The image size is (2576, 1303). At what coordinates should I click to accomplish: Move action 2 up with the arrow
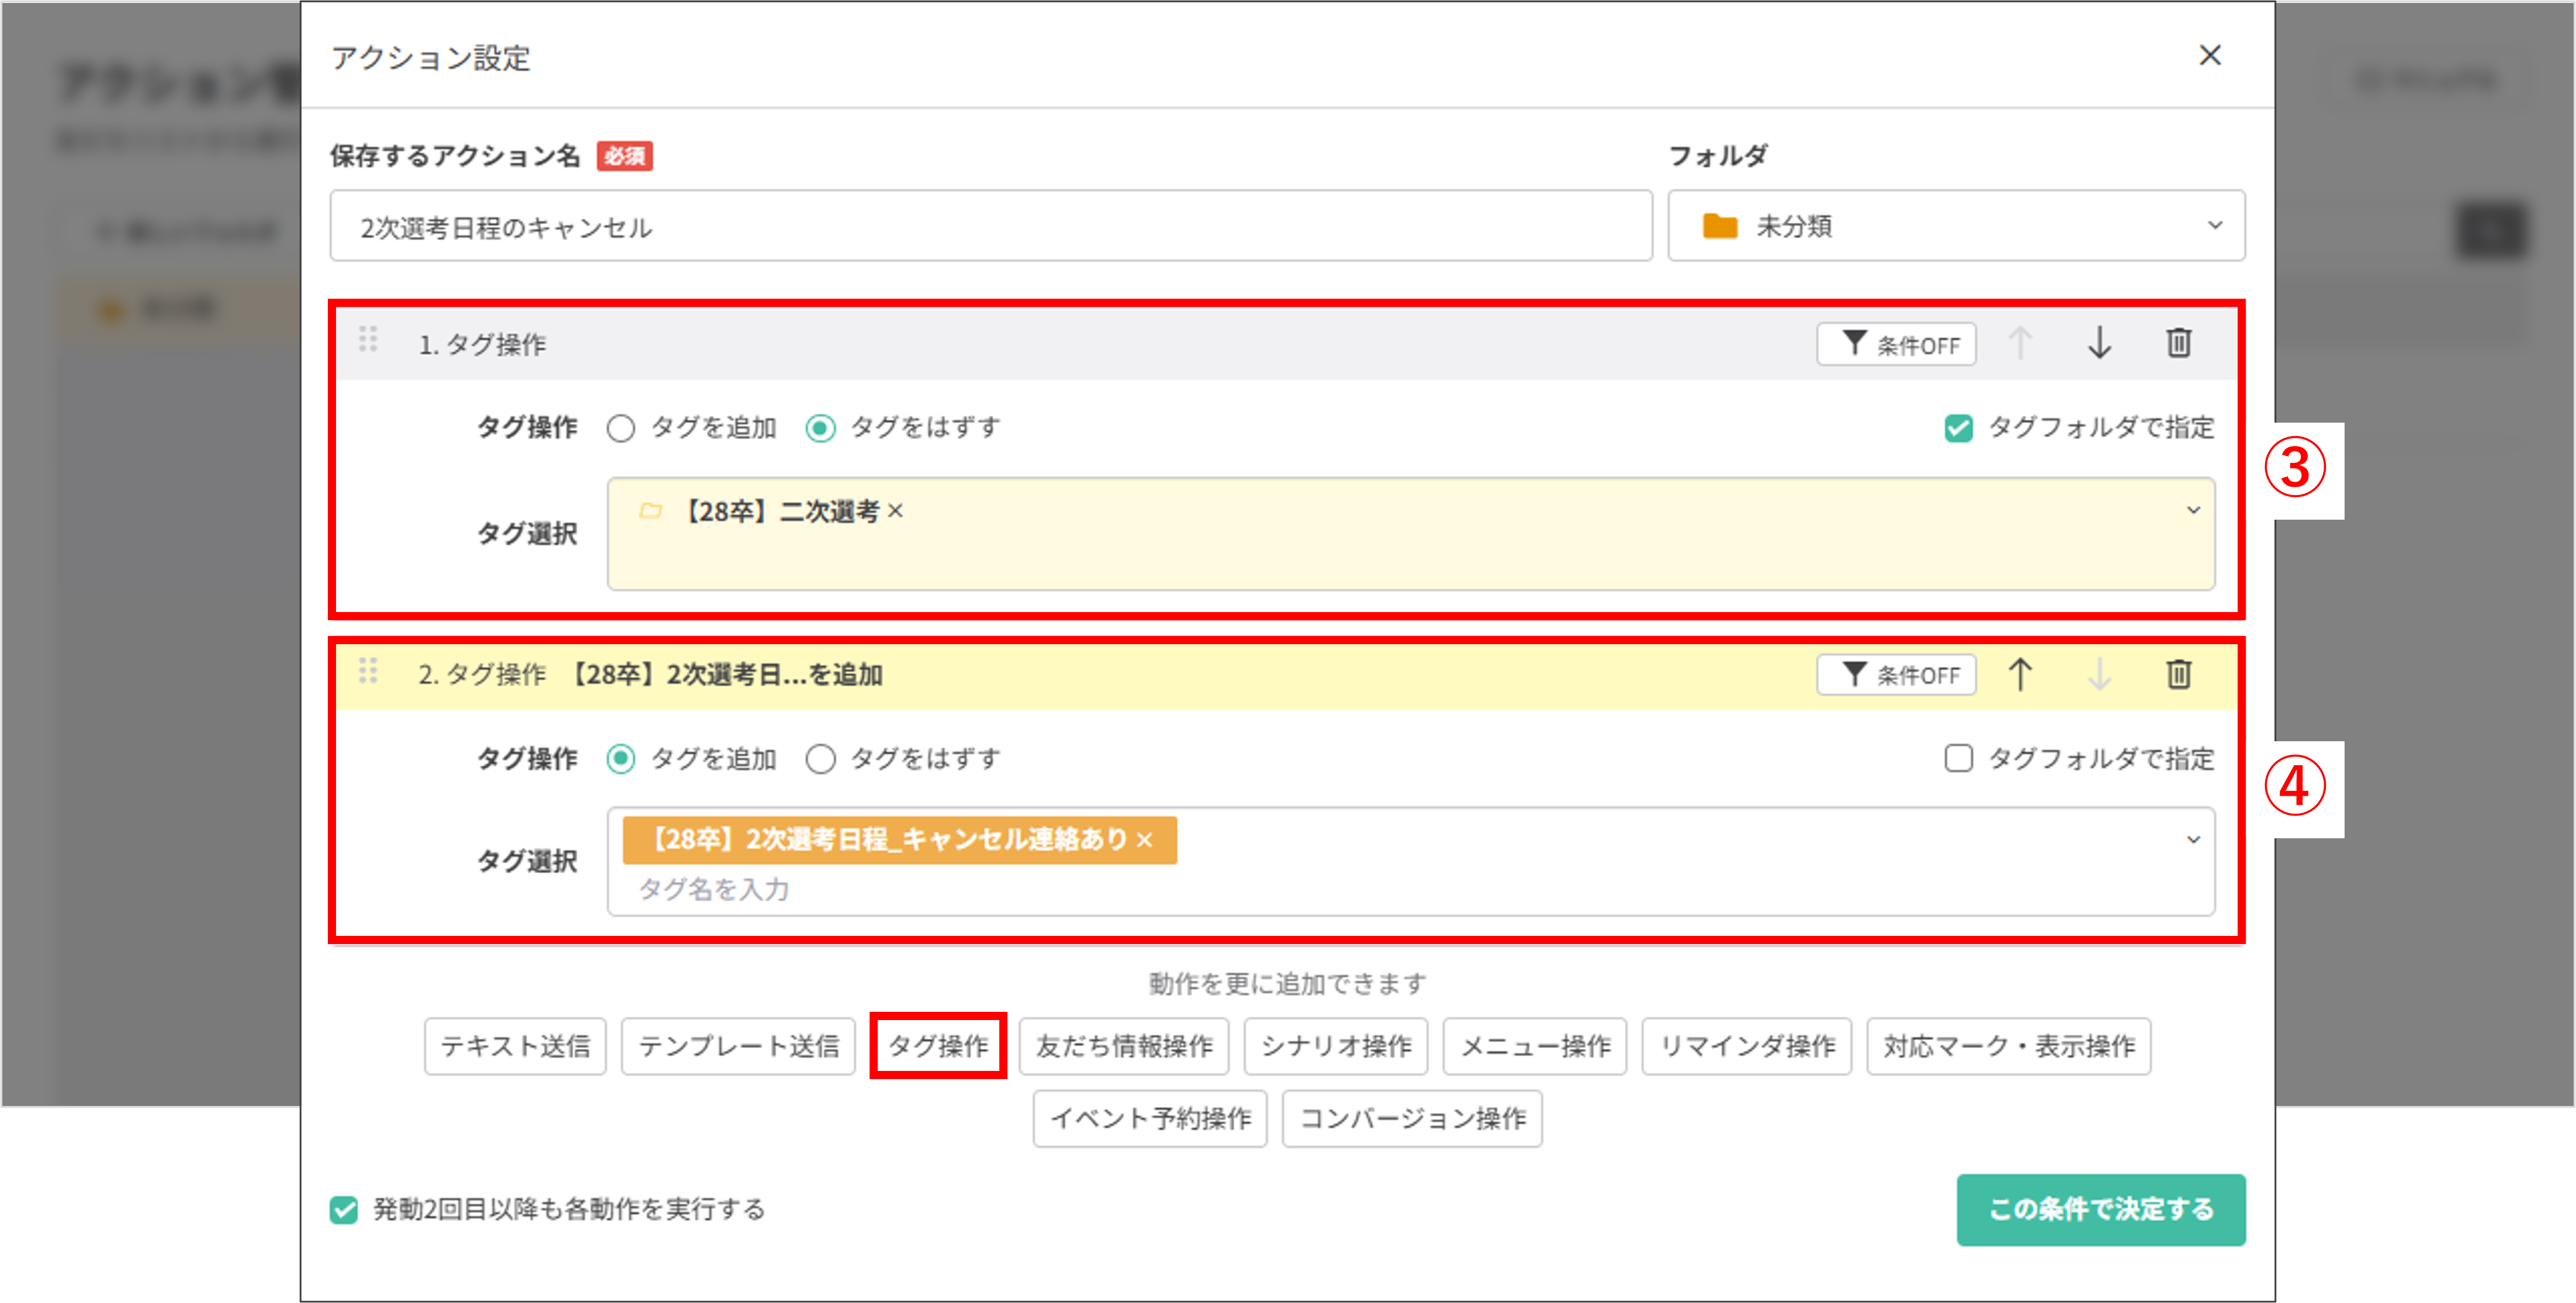[x=2019, y=674]
